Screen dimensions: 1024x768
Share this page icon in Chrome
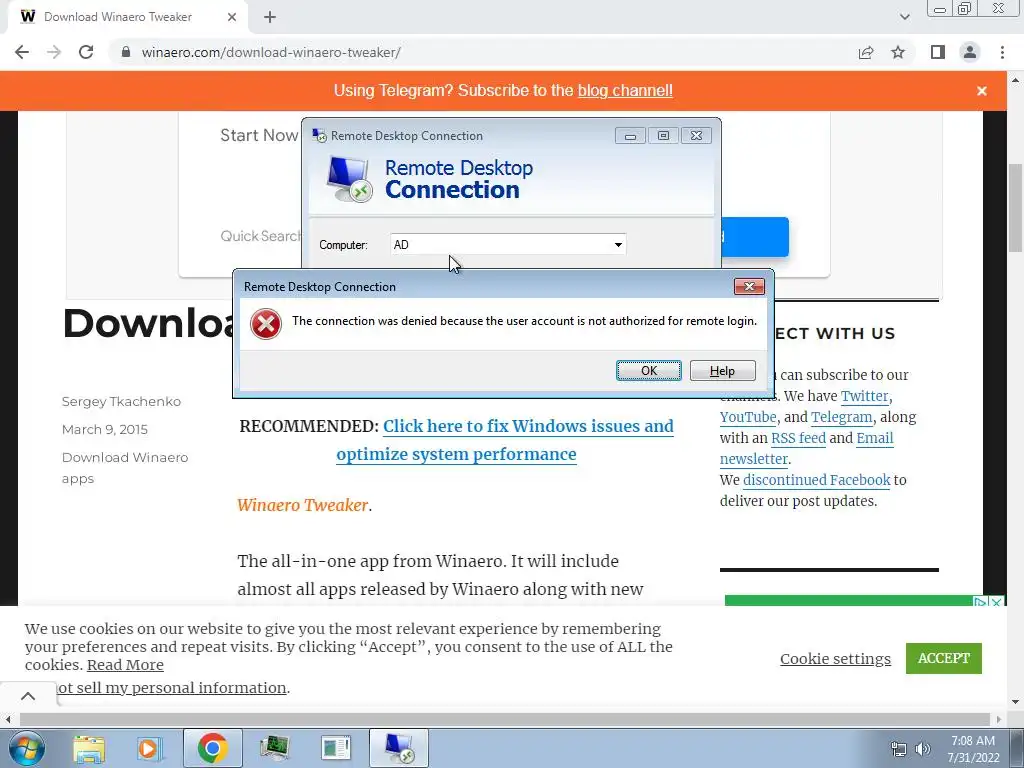[x=866, y=52]
